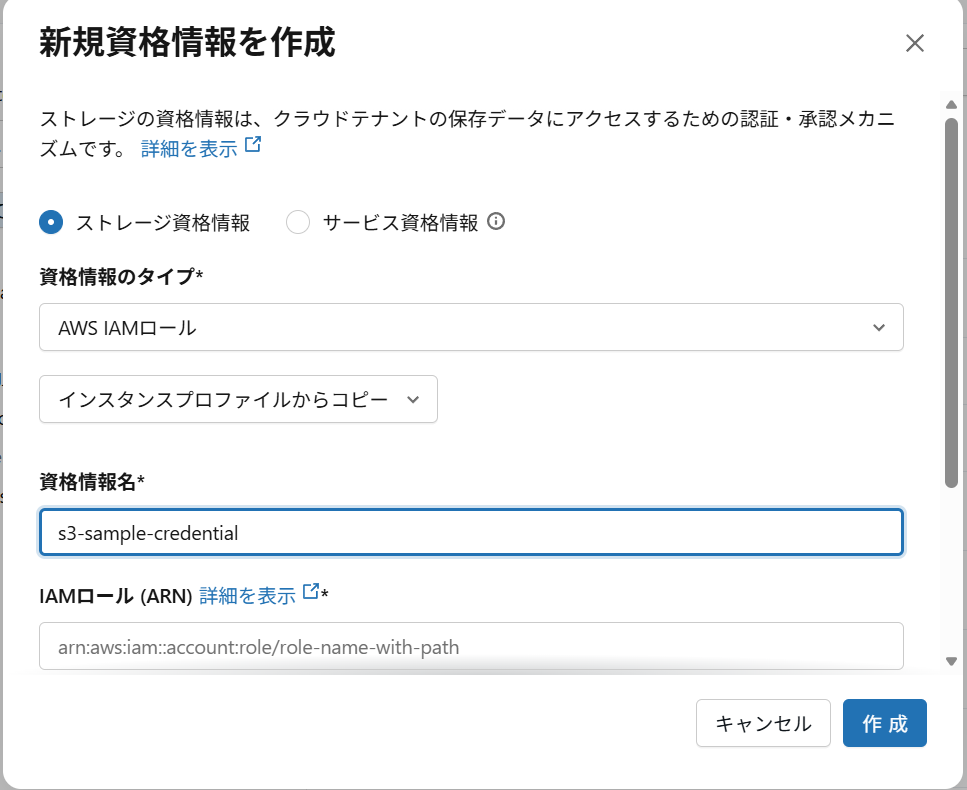This screenshot has height=790, width=967.
Task: Click chevron icon in AWS IAMロール field
Action: tap(879, 327)
